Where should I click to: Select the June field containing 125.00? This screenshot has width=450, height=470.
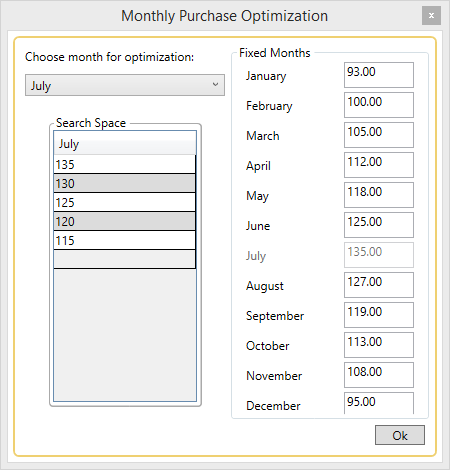coord(379,225)
